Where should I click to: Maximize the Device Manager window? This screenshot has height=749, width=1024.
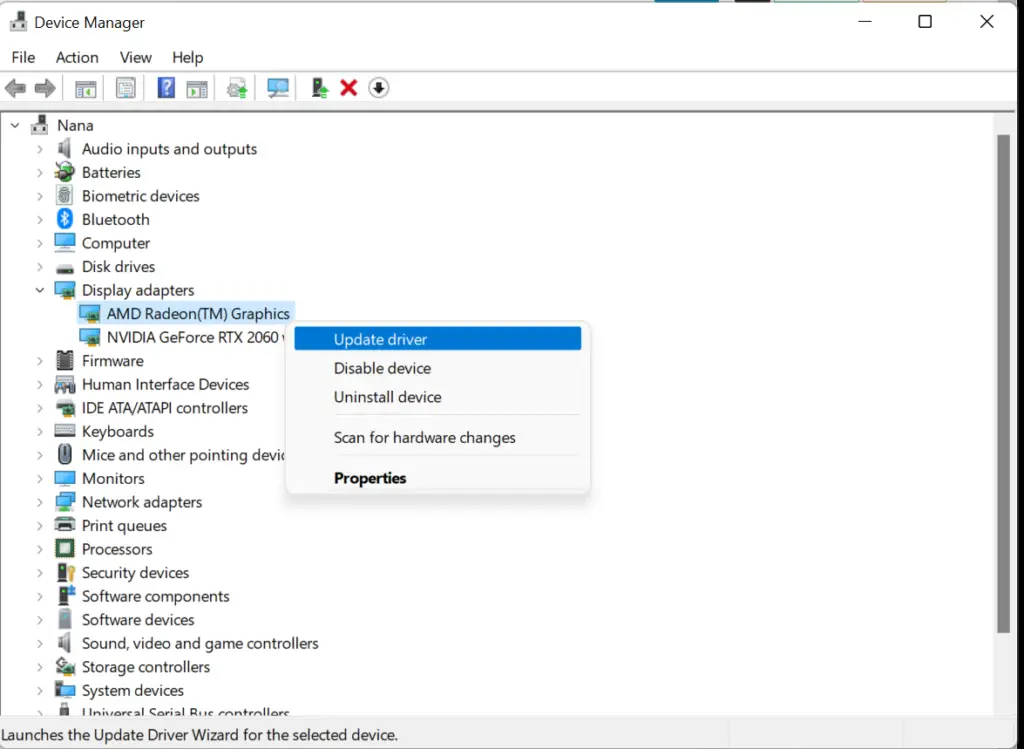(925, 22)
